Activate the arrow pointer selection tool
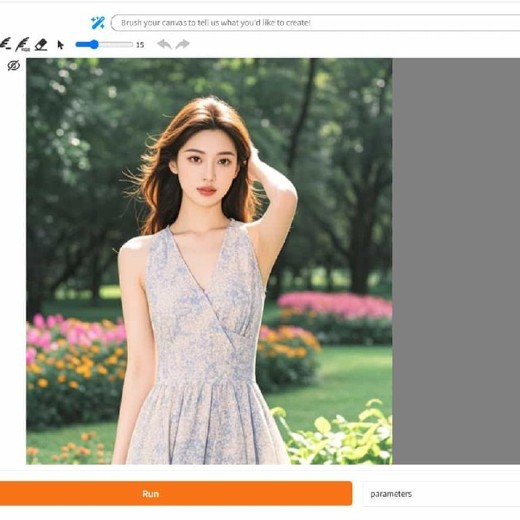Image resolution: width=520 pixels, height=520 pixels. point(60,45)
